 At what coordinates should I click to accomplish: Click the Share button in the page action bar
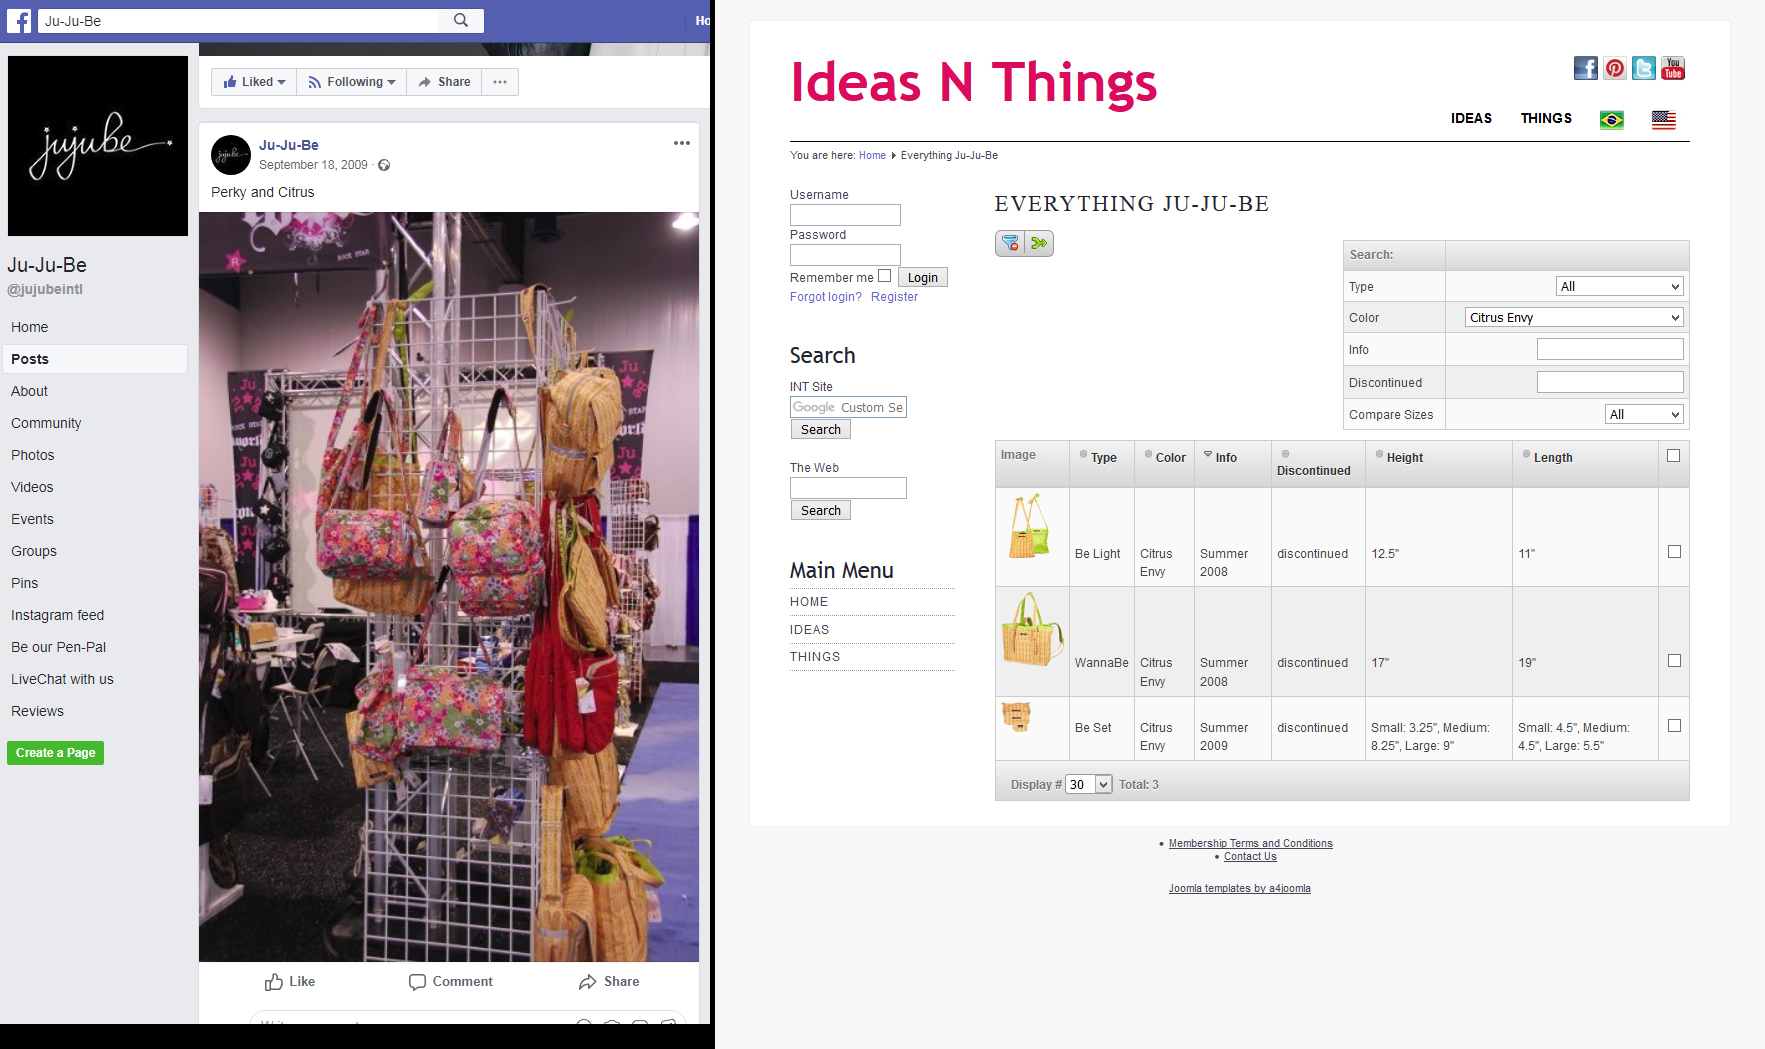tap(444, 82)
